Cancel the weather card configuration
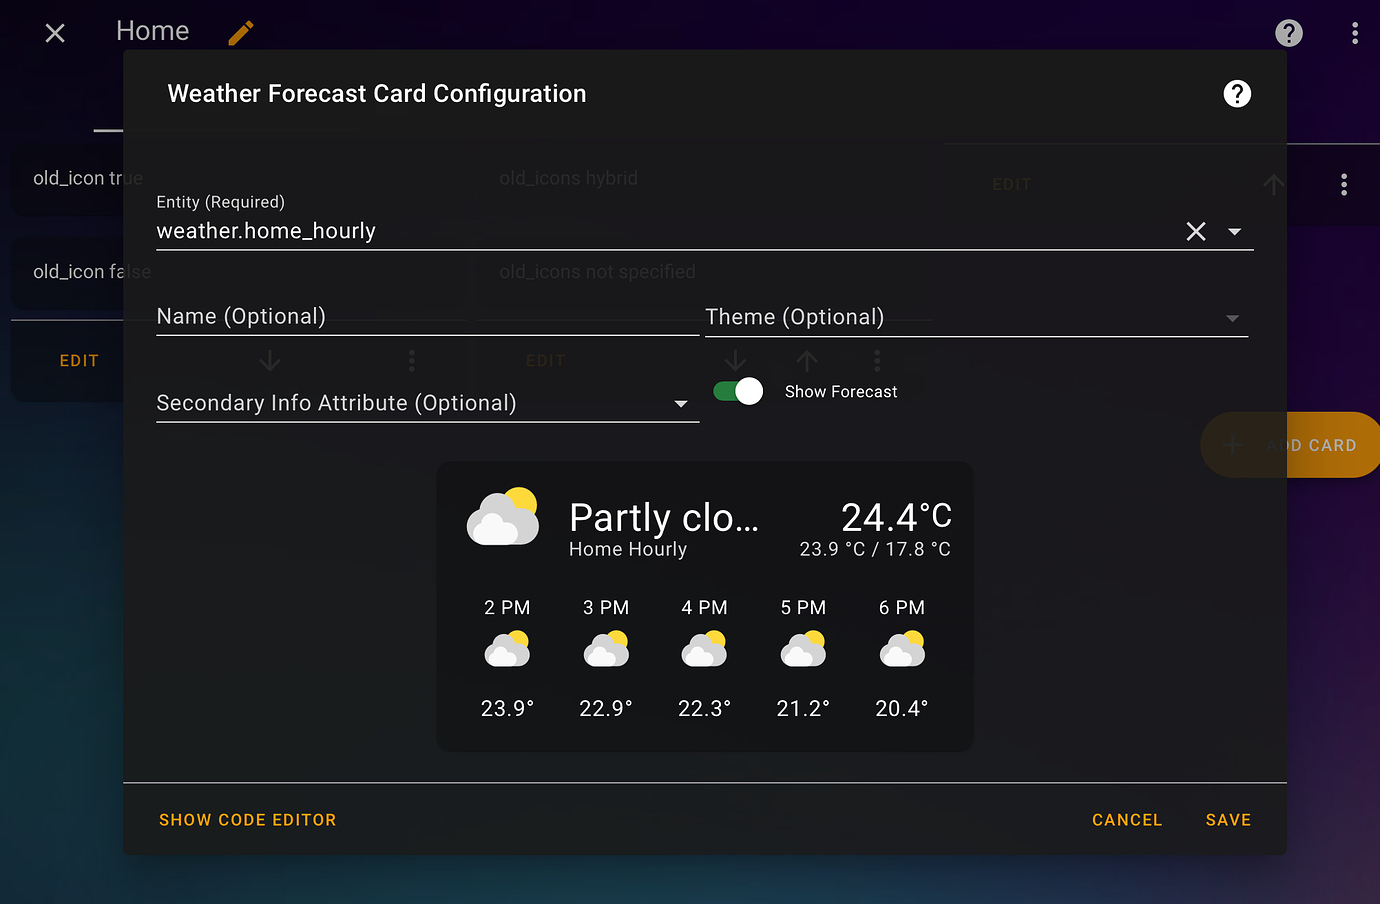 click(1126, 819)
